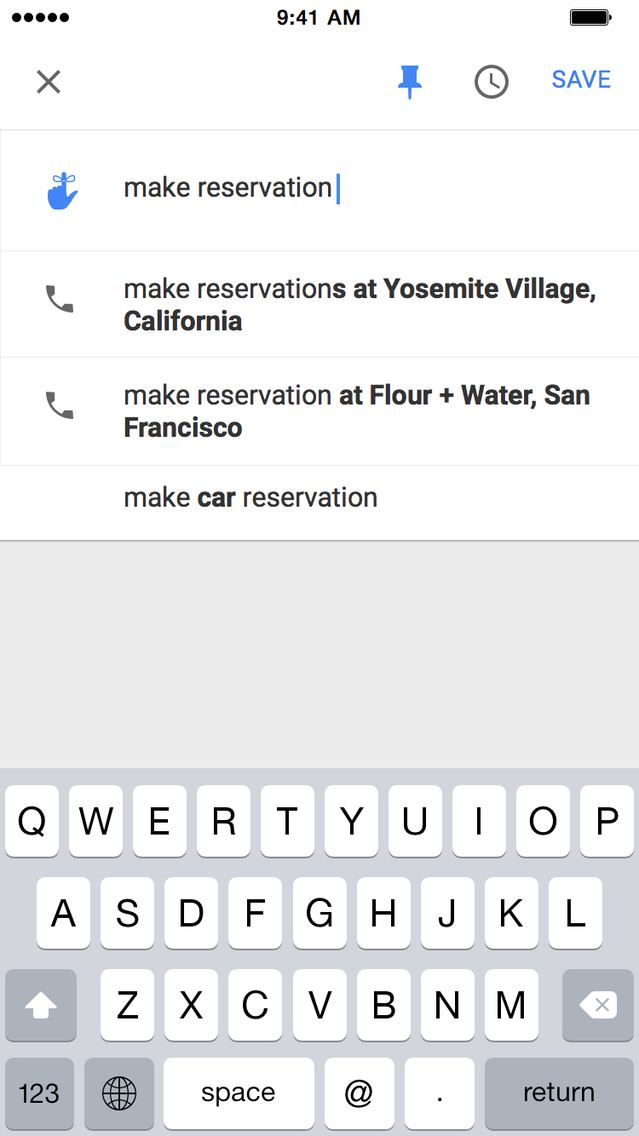Choose the Flour + Water suggestion

[357, 411]
